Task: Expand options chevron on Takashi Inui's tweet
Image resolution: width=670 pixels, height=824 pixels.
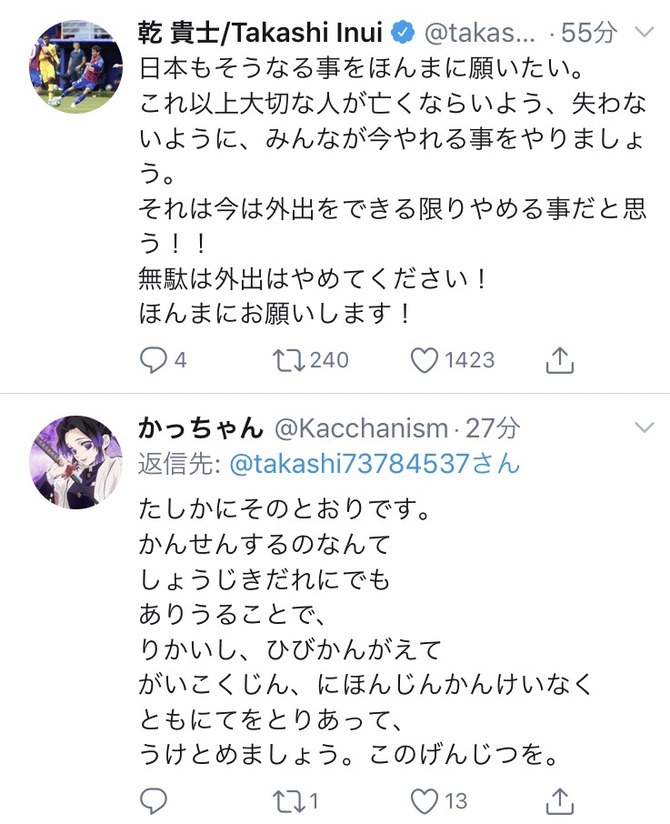Action: [x=644, y=33]
